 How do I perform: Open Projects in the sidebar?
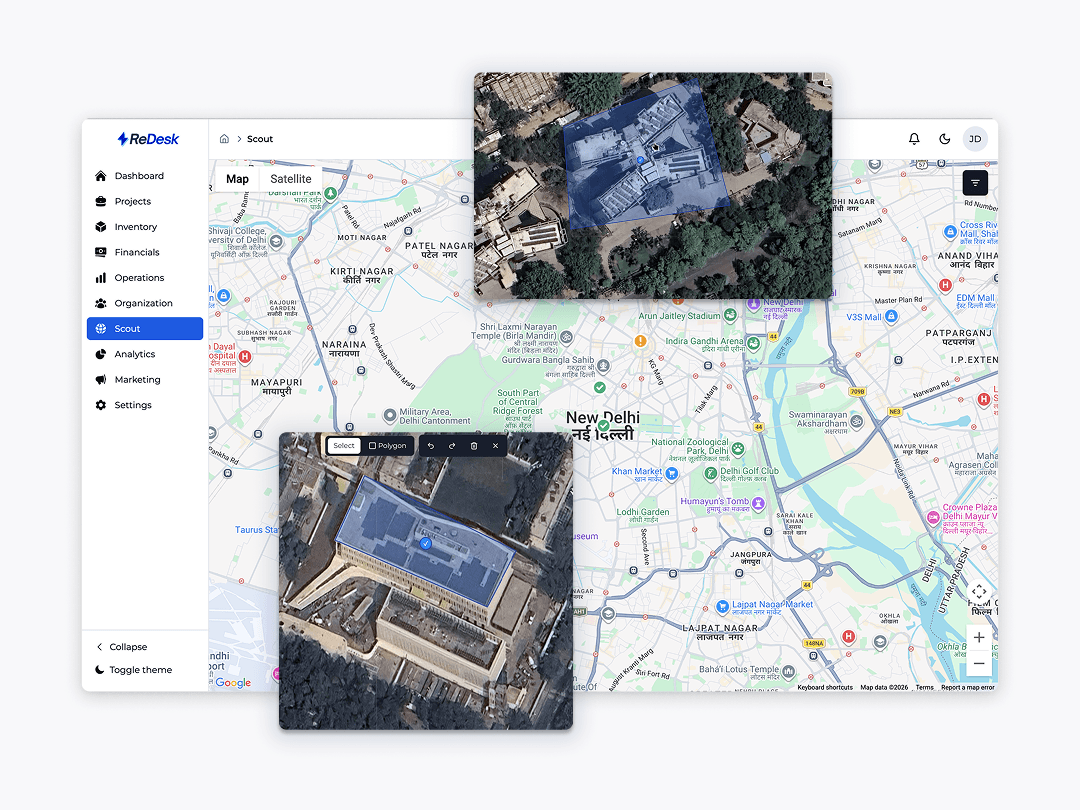coord(145,201)
